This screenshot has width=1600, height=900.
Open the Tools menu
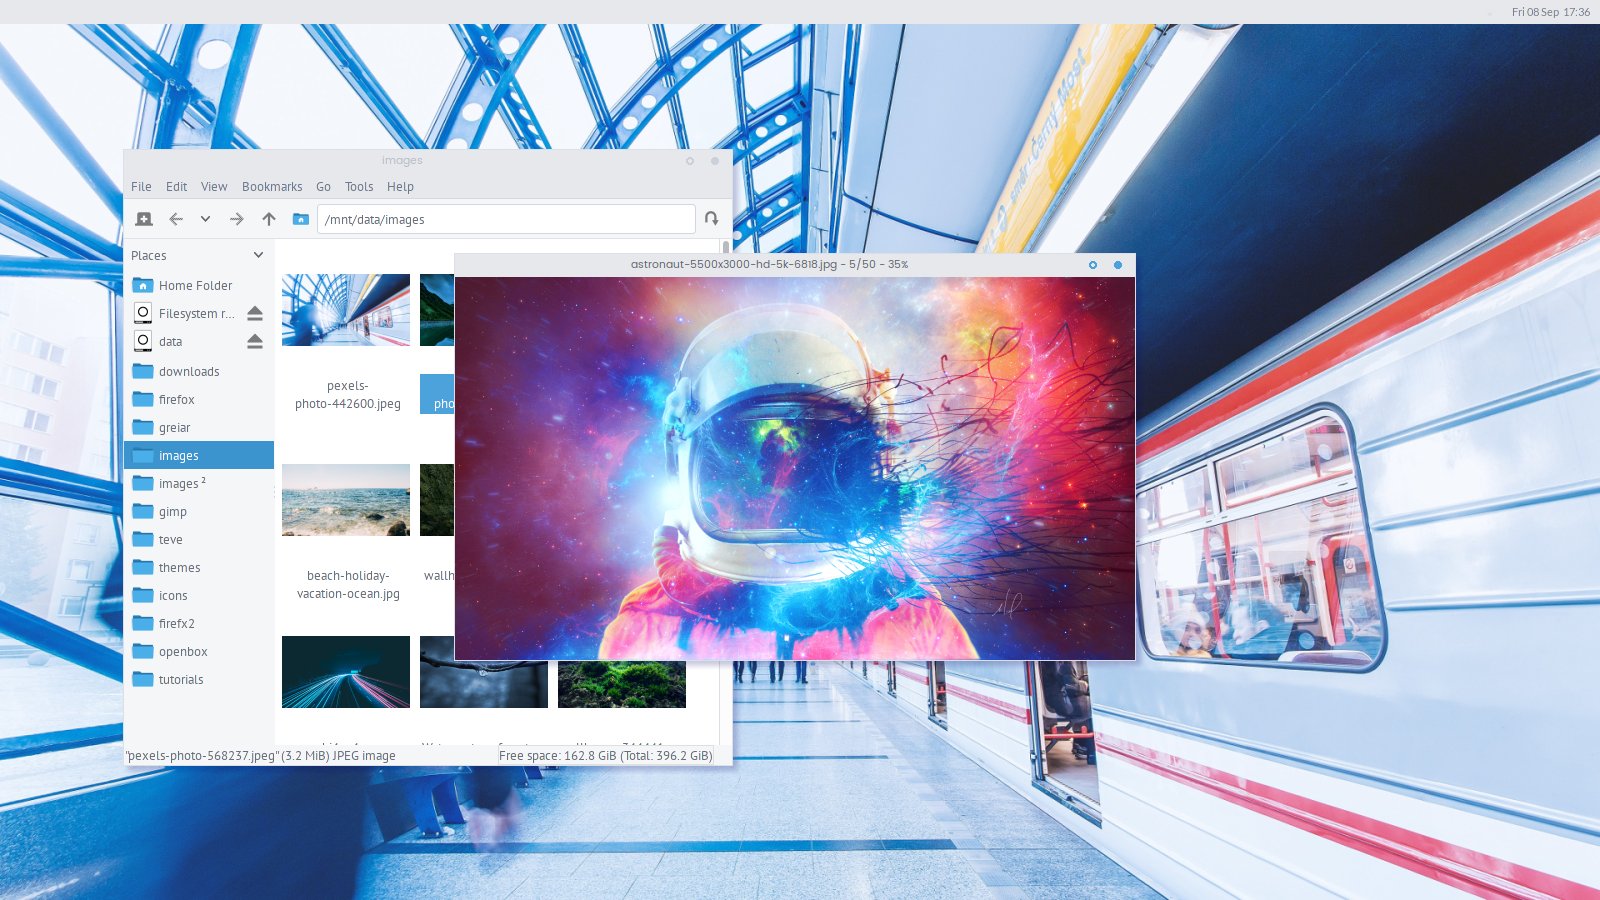coord(359,187)
